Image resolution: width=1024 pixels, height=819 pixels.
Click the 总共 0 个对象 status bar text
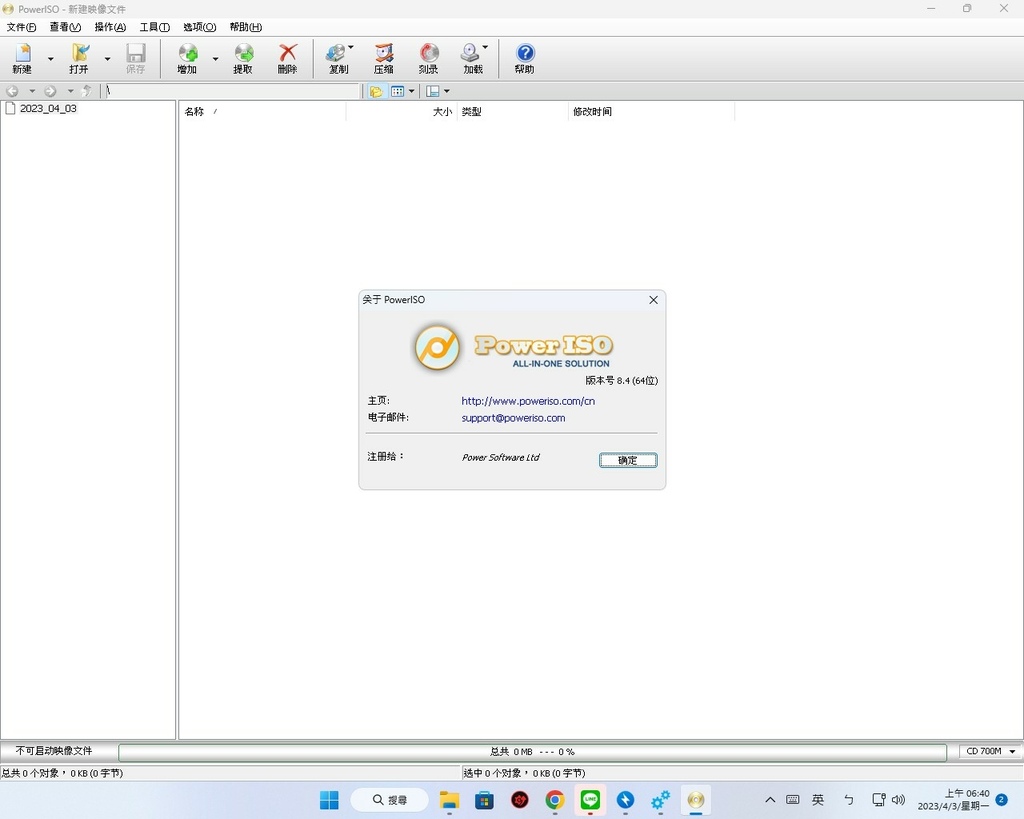point(62,773)
